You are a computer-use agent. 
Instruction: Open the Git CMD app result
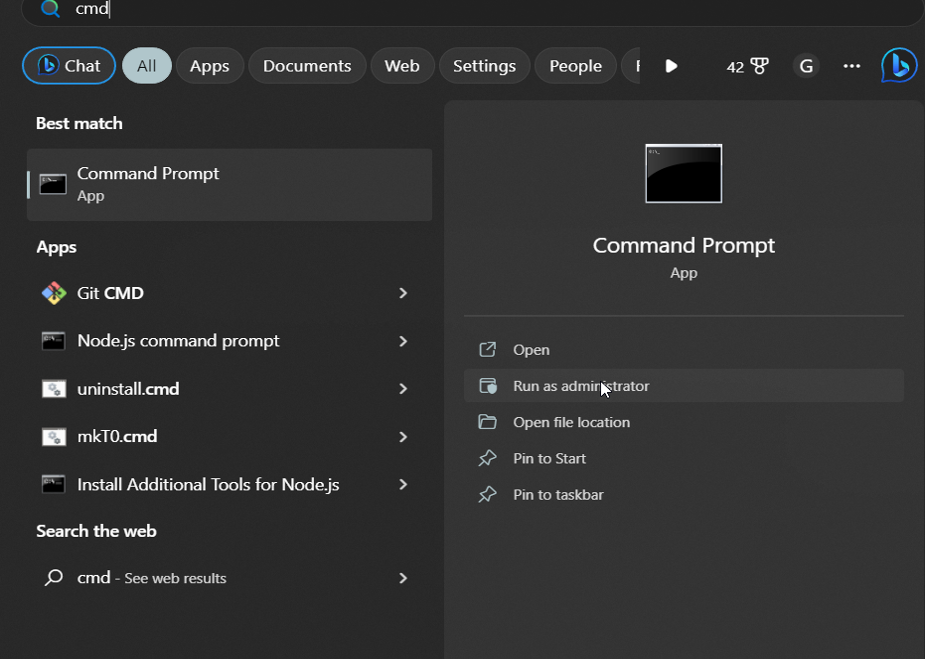click(230, 293)
